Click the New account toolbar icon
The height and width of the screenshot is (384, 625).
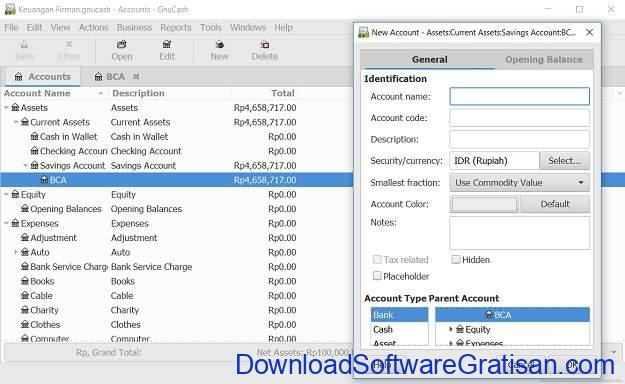219,44
